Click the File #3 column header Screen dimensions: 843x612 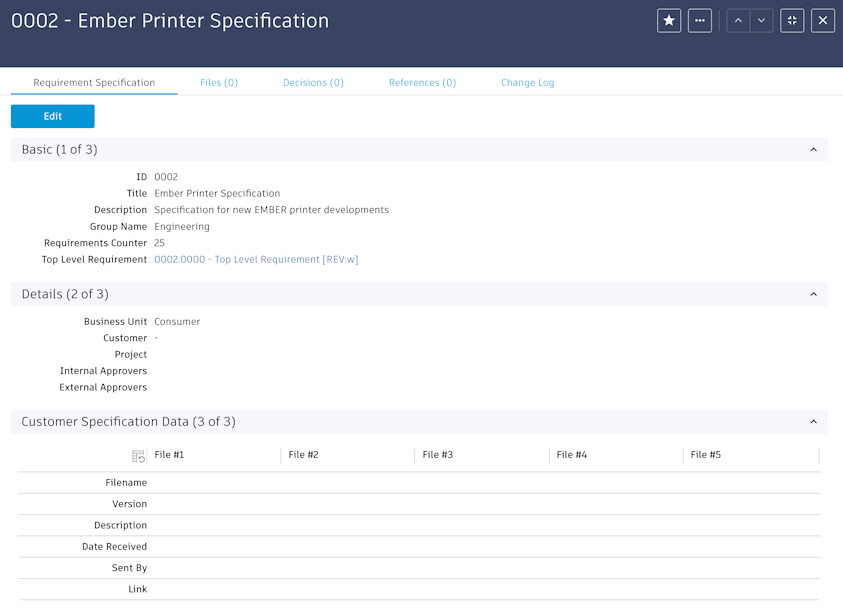point(438,454)
